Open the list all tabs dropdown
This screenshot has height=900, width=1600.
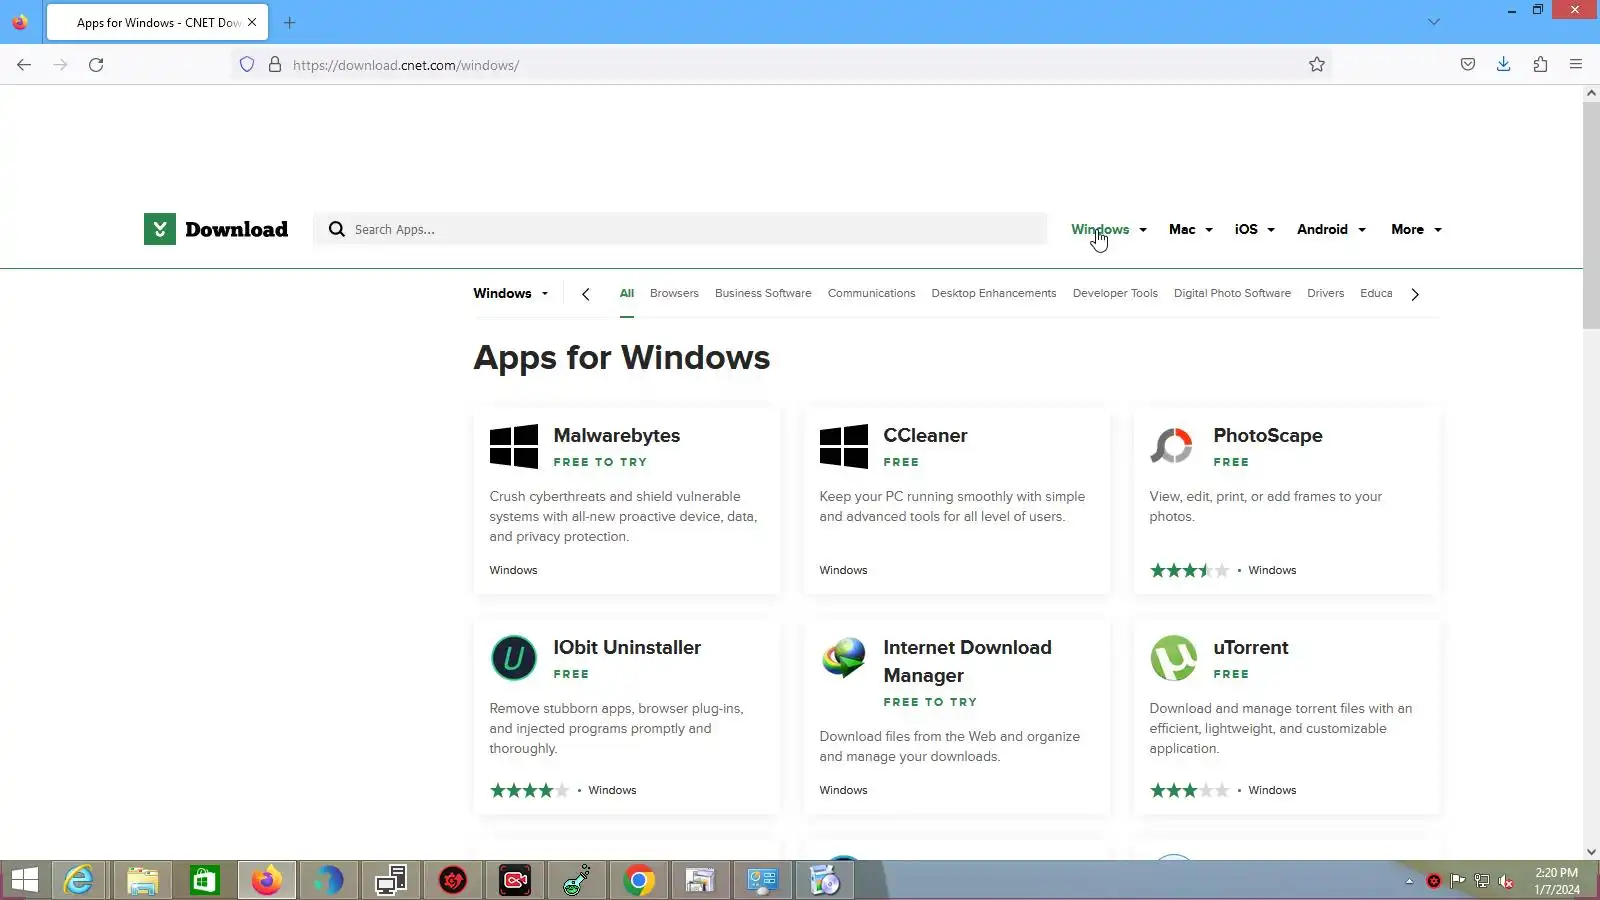tap(1434, 22)
